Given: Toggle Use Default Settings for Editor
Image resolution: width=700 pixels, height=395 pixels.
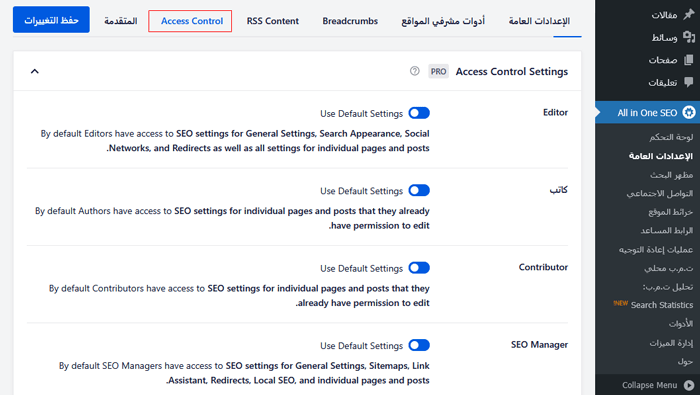Looking at the screenshot, I should pos(419,113).
